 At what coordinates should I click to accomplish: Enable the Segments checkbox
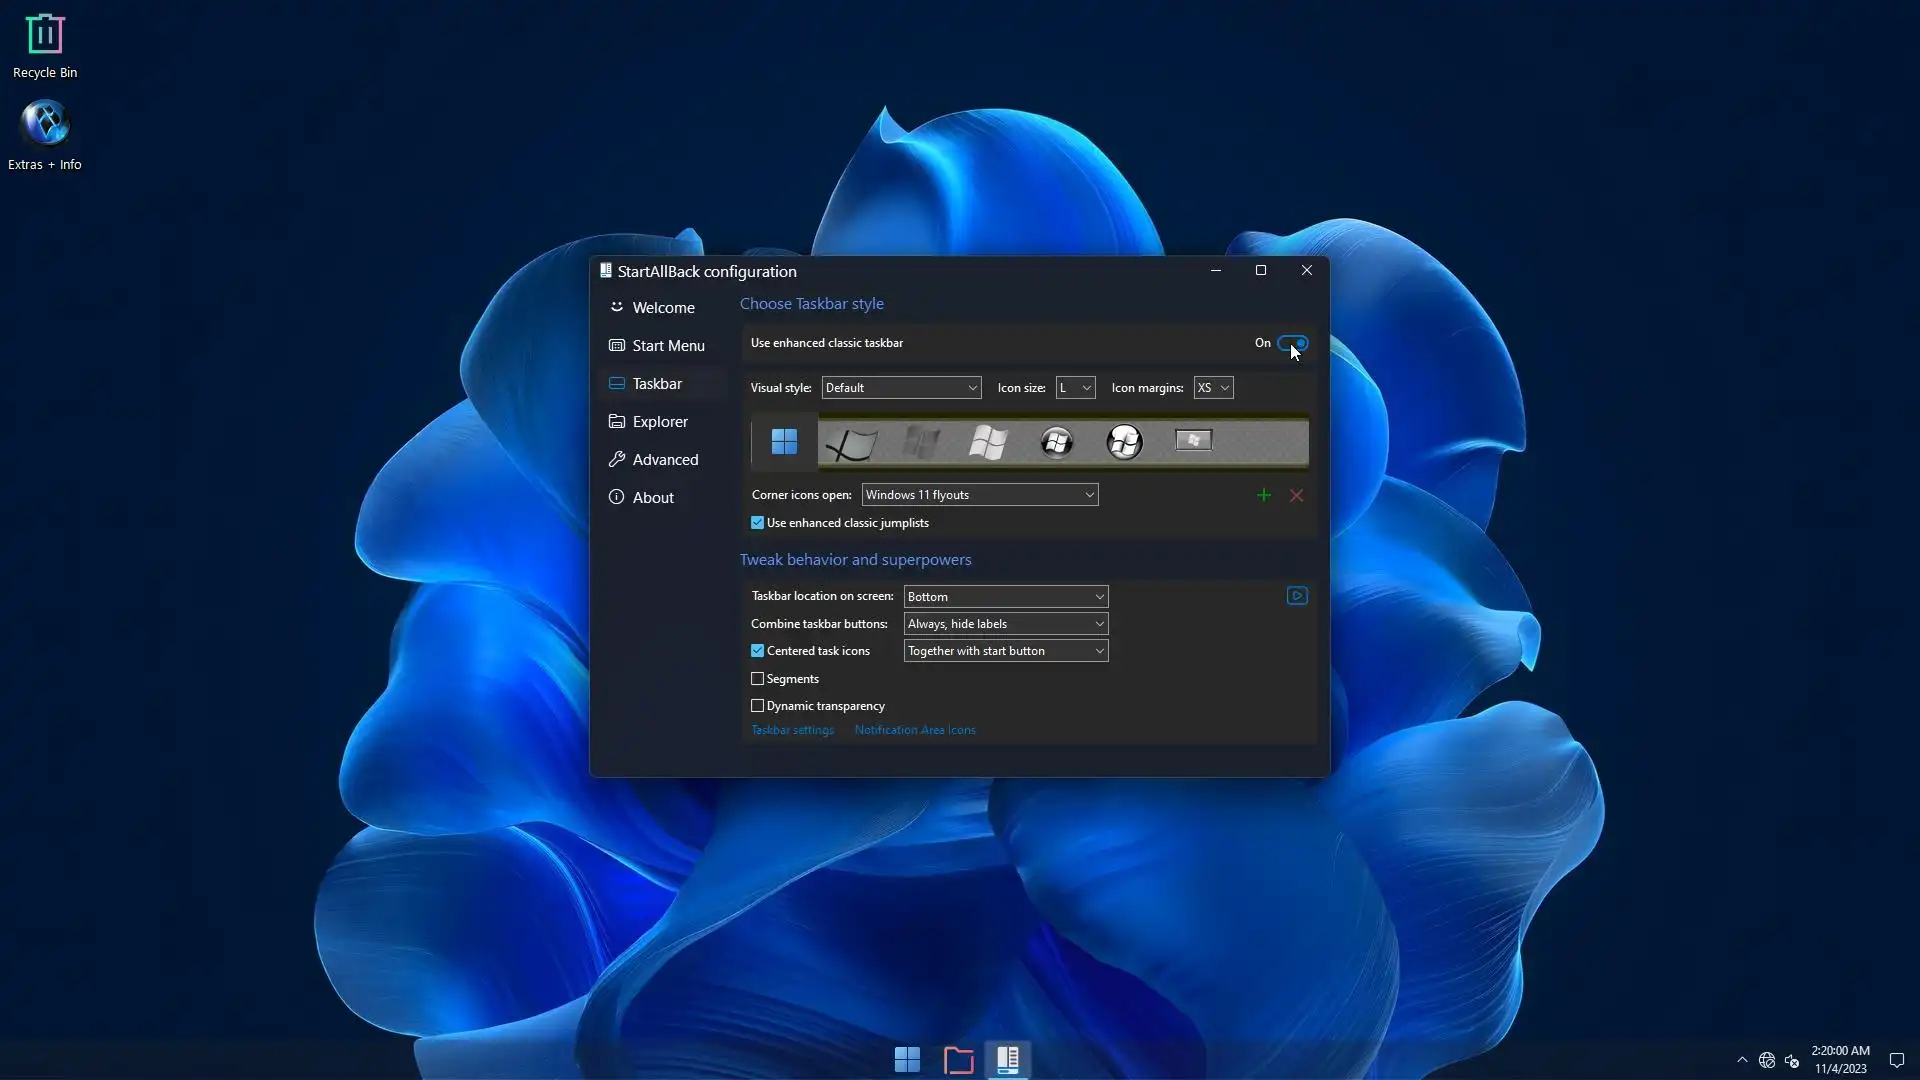click(757, 679)
